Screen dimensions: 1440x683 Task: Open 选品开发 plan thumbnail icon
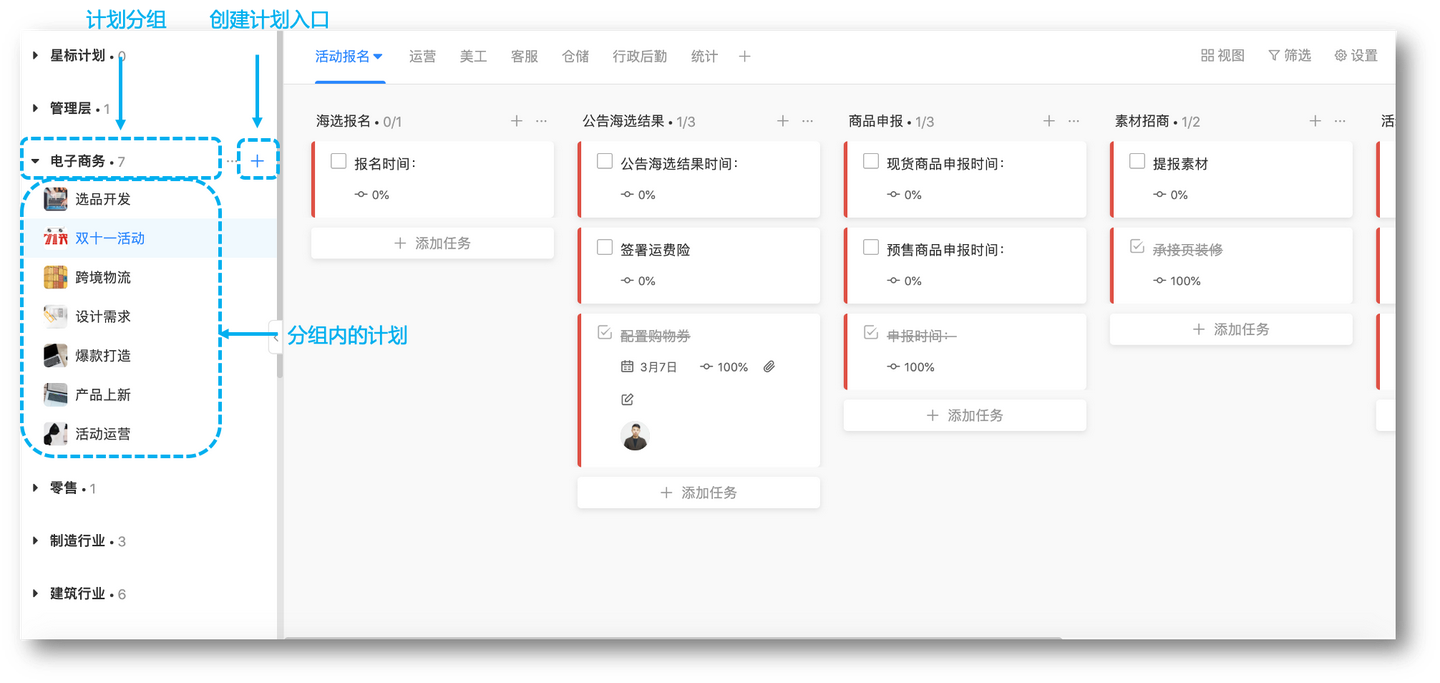56,199
